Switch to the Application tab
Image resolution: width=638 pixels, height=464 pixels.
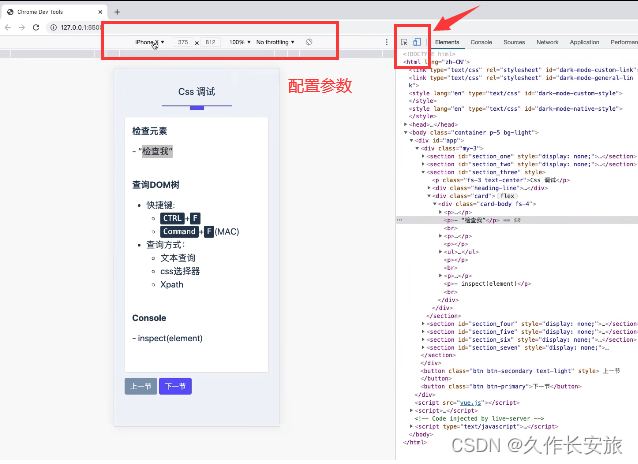click(584, 42)
